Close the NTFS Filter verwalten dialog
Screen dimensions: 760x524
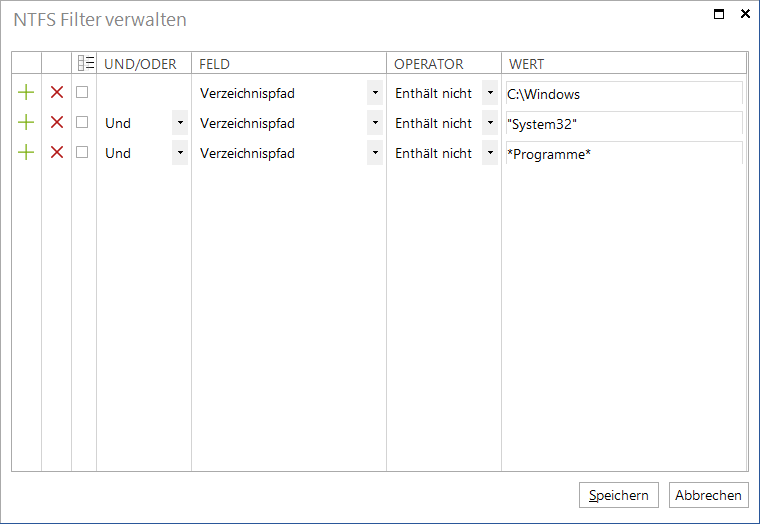point(745,14)
